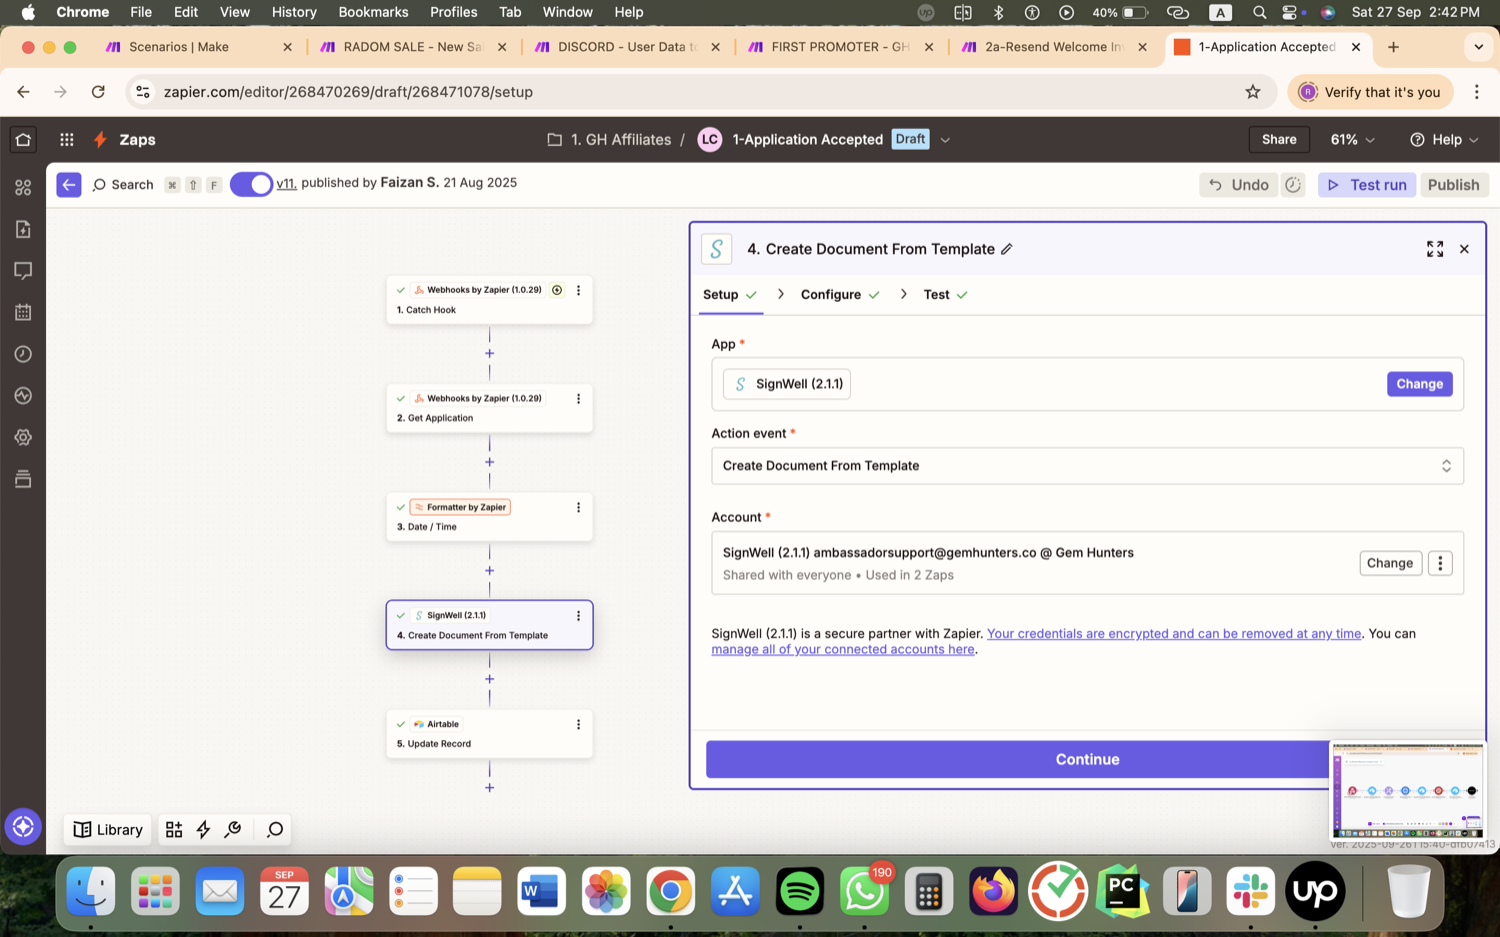The height and width of the screenshot is (937, 1500).
Task: Open account options three-dot menu
Action: (1440, 563)
